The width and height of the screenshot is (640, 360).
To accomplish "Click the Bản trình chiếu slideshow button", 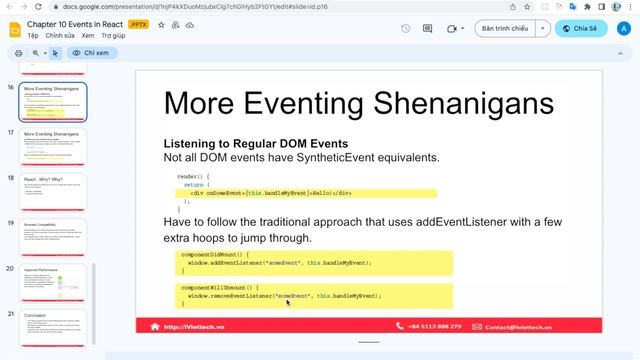I will click(x=505, y=29).
